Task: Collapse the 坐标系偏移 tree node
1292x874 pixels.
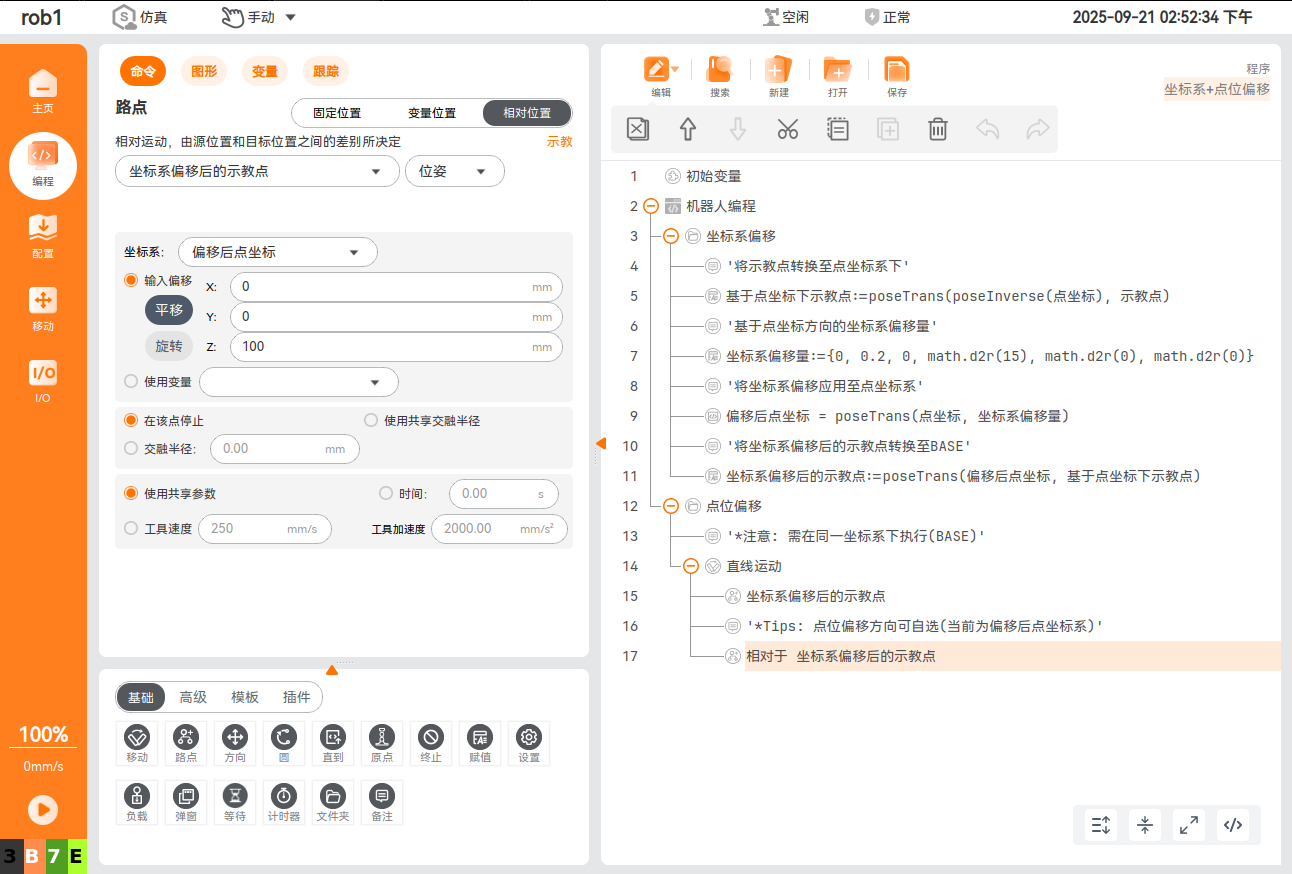Action: [x=671, y=236]
